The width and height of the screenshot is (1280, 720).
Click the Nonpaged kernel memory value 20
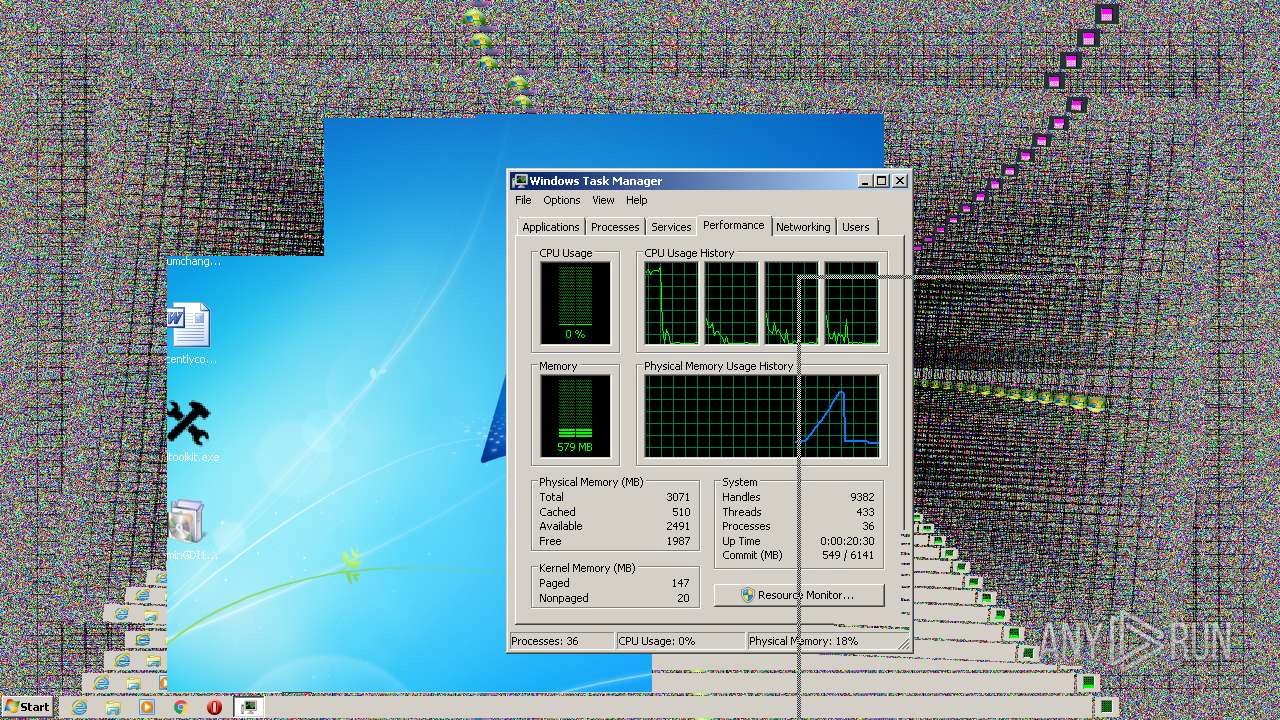[684, 598]
